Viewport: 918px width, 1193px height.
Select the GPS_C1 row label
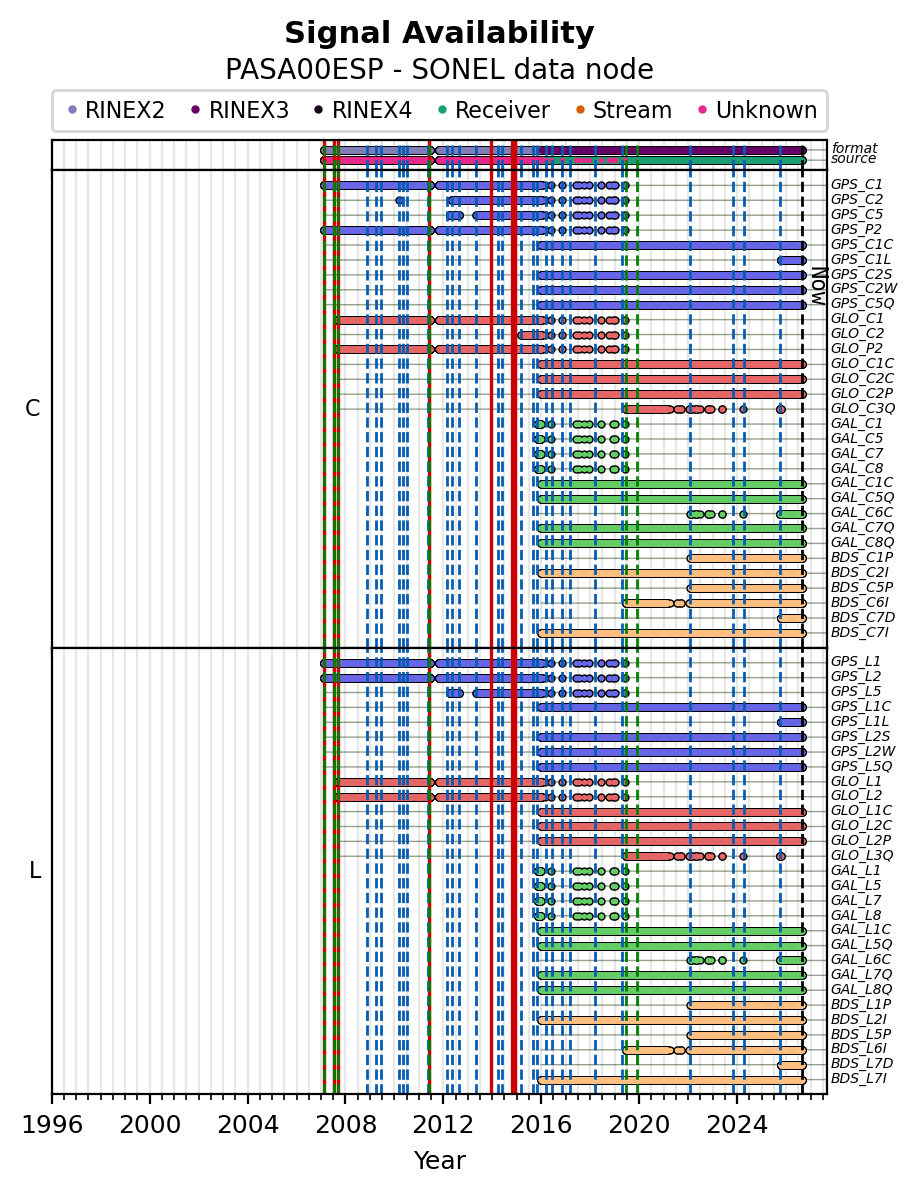click(x=856, y=184)
